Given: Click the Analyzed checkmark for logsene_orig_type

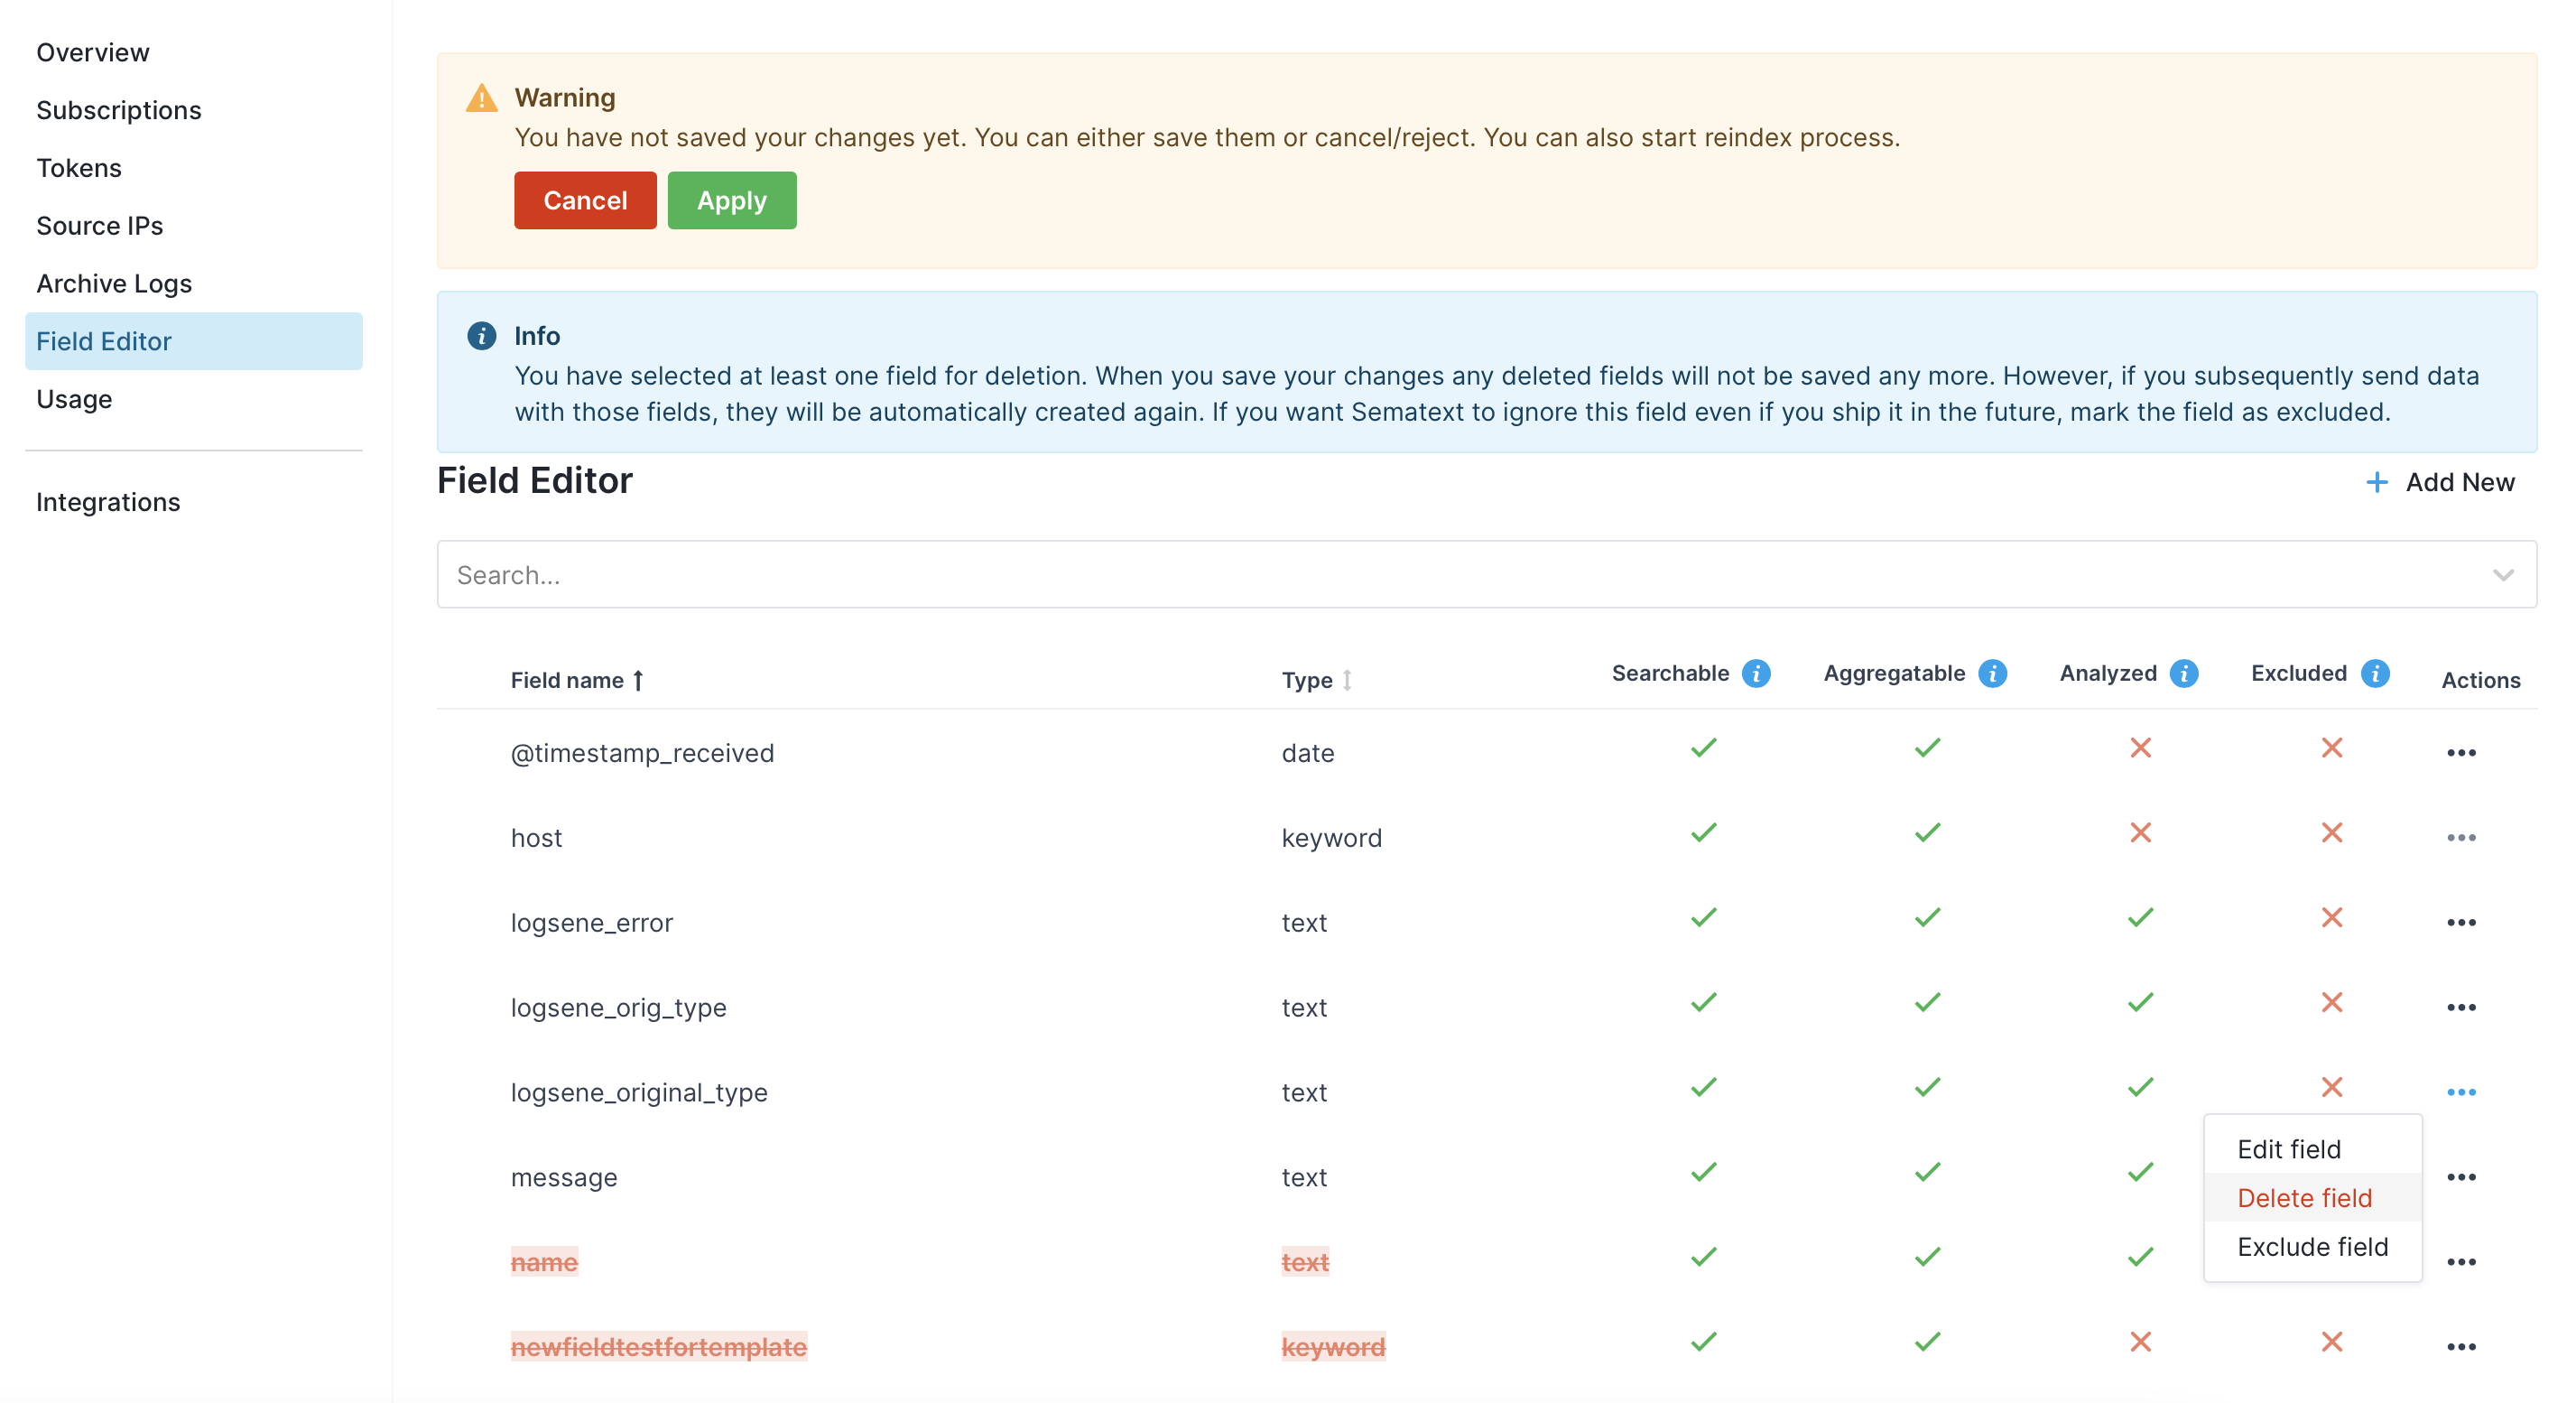Looking at the screenshot, I should point(2140,1002).
